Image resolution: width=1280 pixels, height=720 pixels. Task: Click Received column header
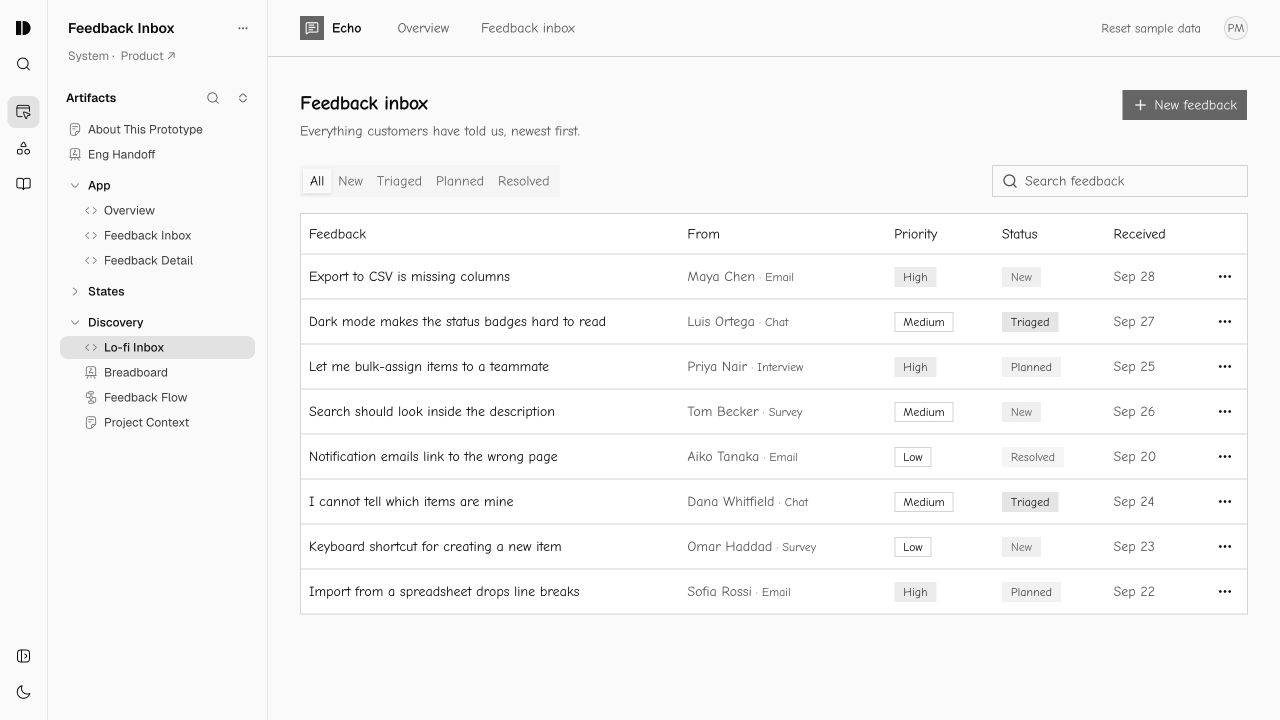pyautogui.click(x=1139, y=234)
